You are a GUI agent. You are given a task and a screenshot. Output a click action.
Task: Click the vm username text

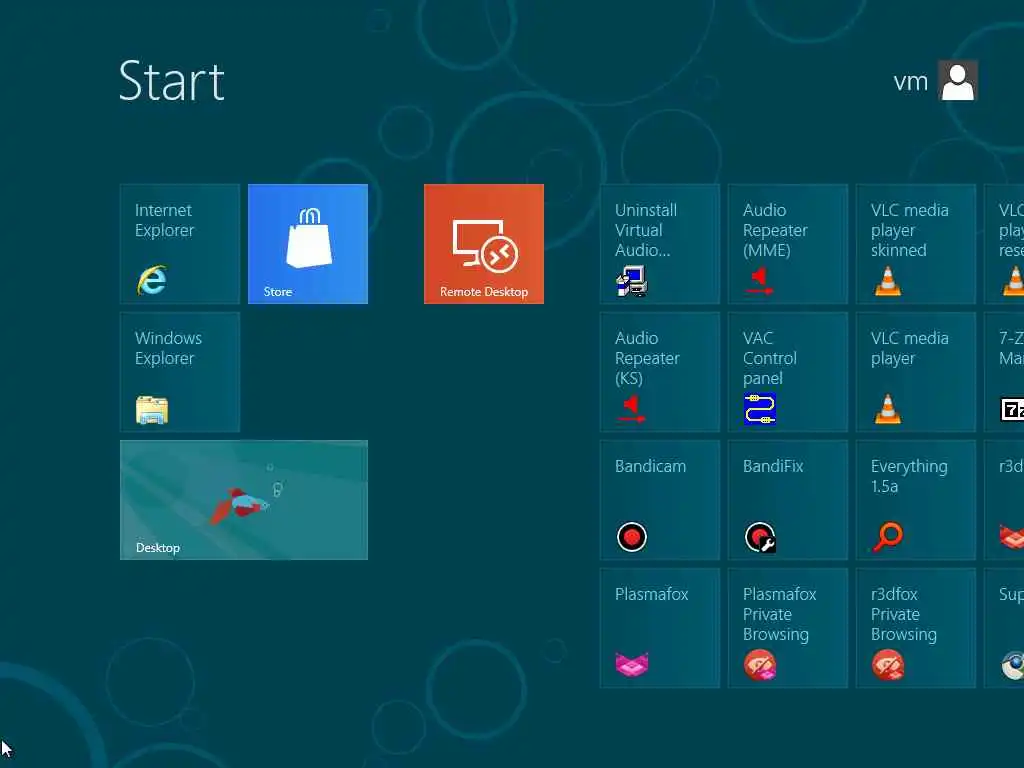(x=910, y=82)
